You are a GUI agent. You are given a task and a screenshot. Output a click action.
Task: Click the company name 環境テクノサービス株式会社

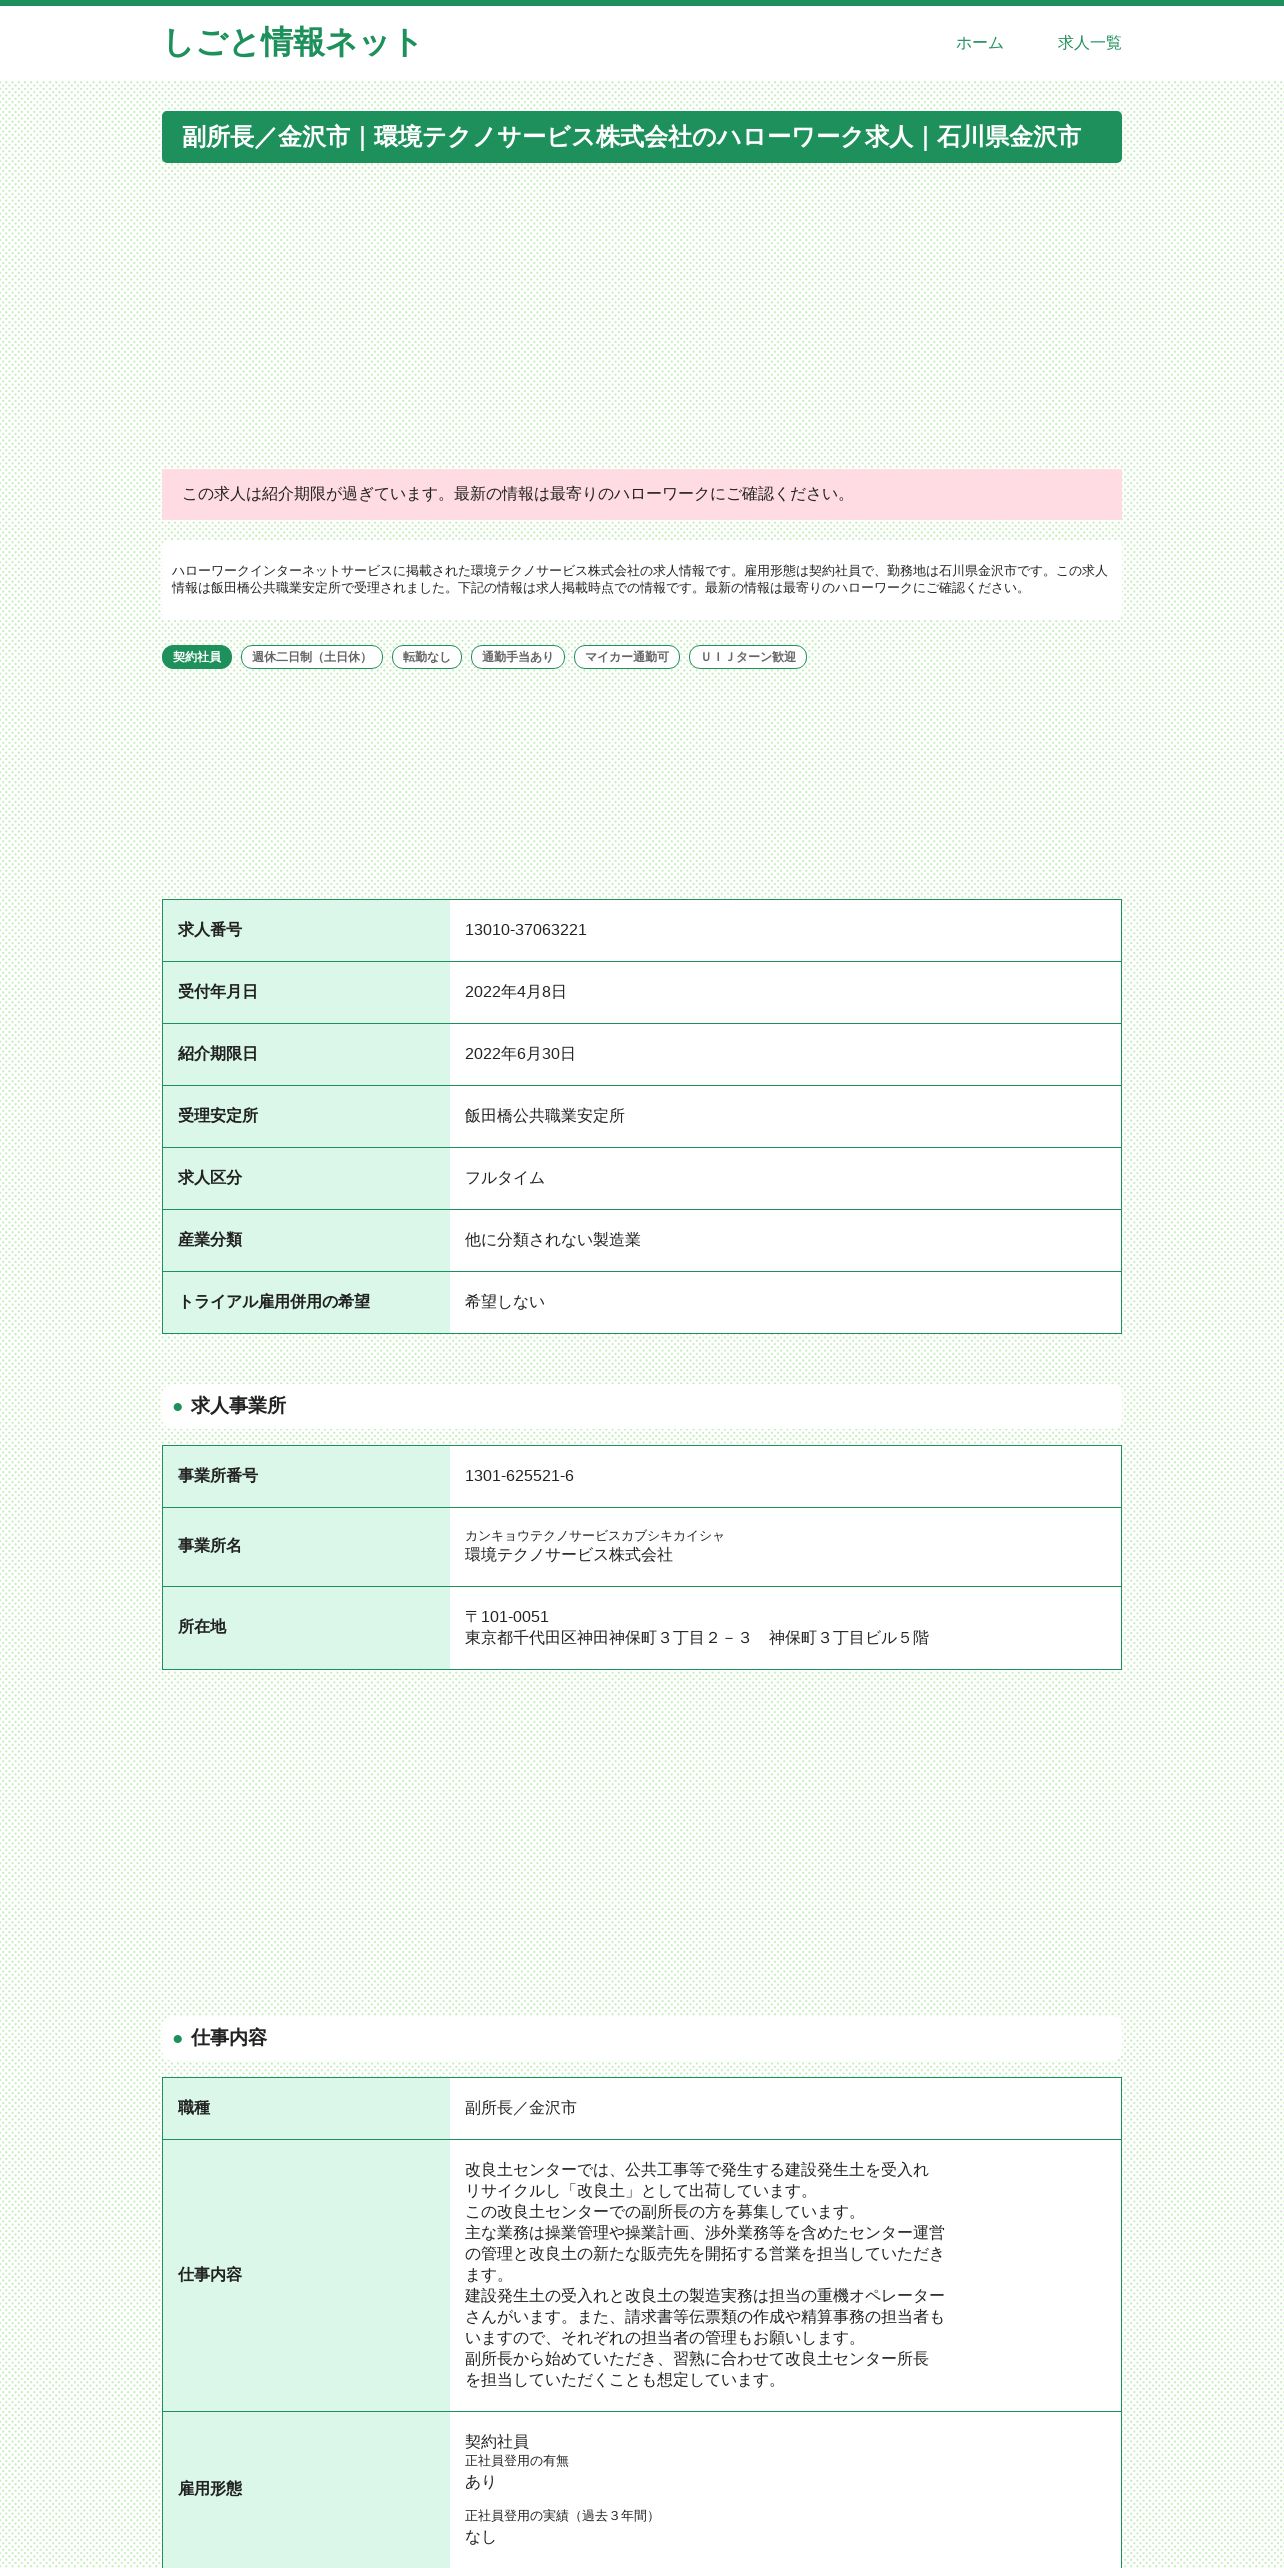569,1555
